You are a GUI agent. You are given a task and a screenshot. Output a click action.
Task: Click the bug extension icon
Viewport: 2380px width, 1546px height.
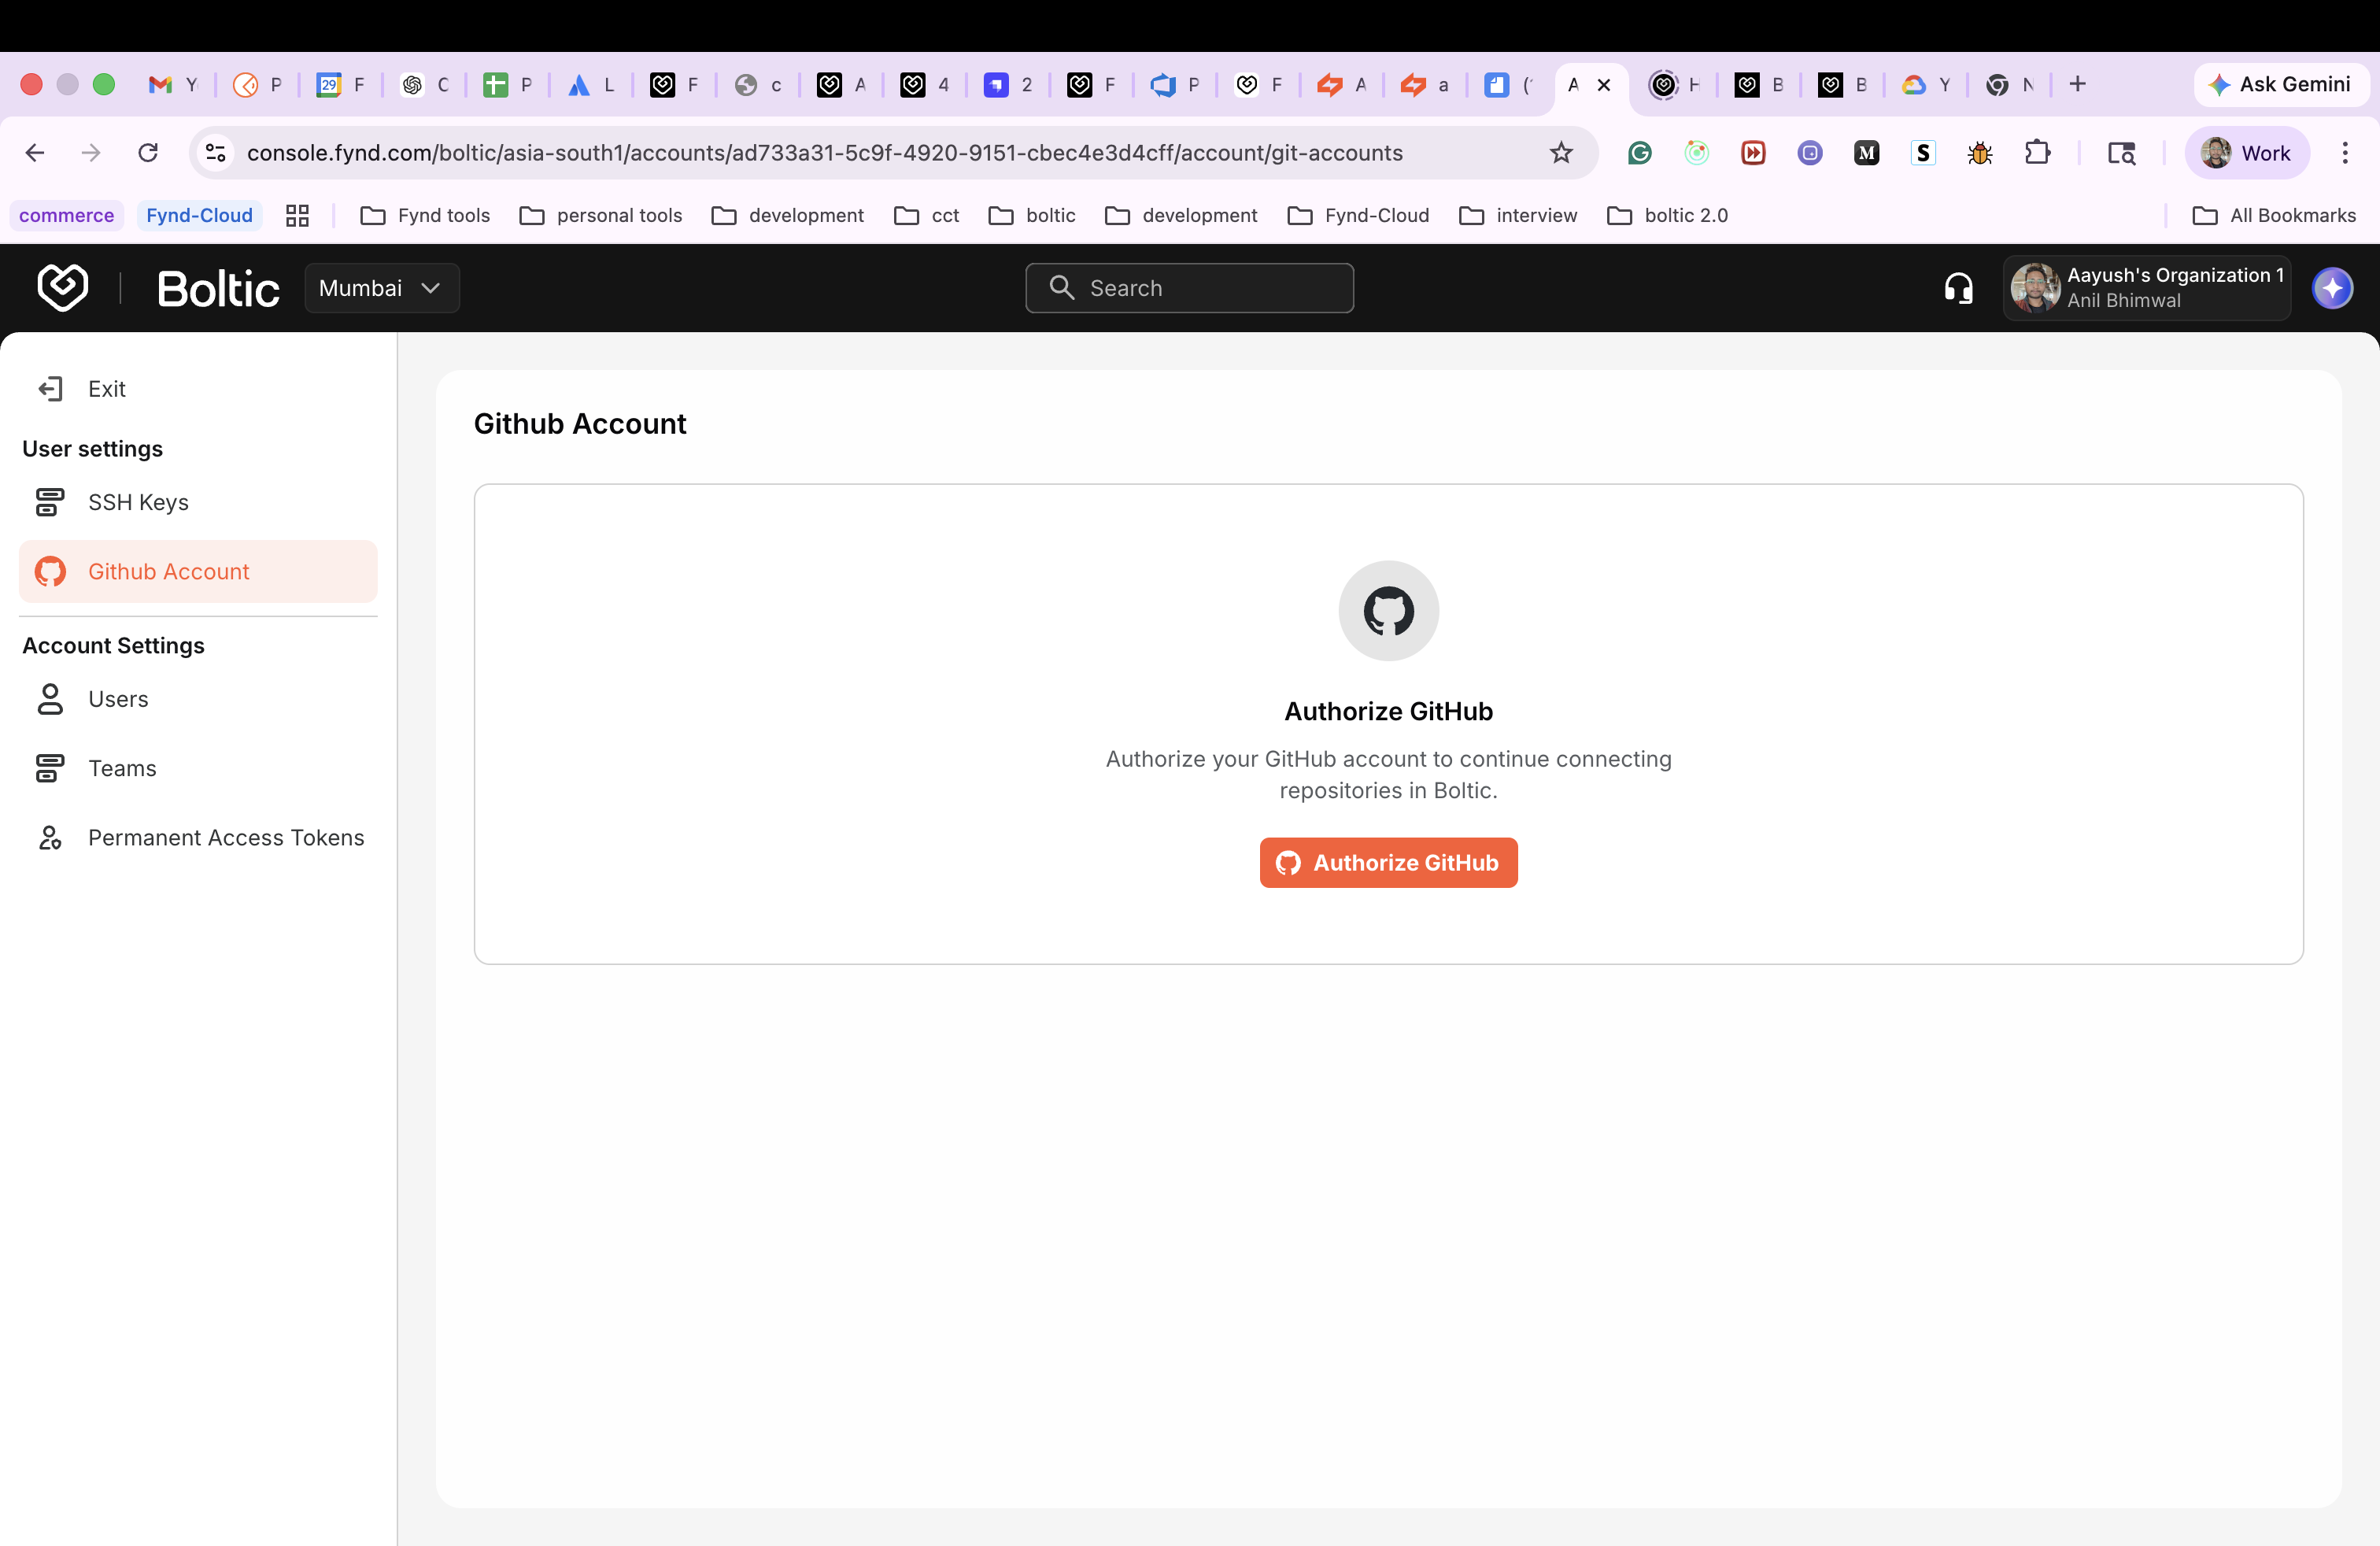1979,152
